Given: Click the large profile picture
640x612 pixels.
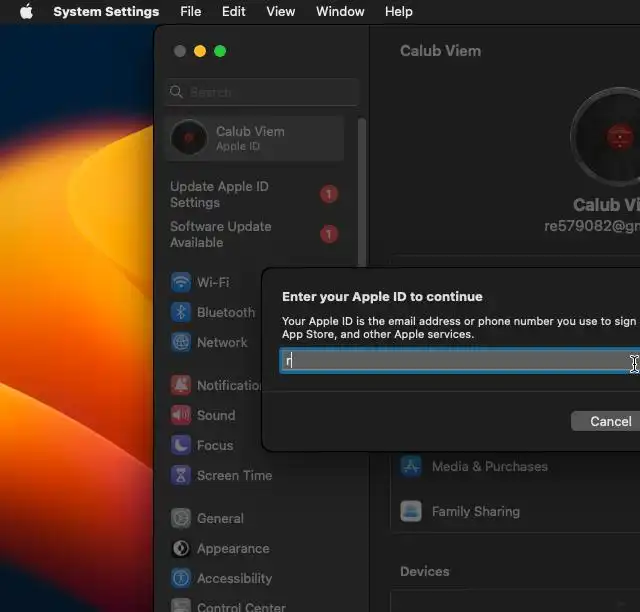Looking at the screenshot, I should [x=605, y=137].
